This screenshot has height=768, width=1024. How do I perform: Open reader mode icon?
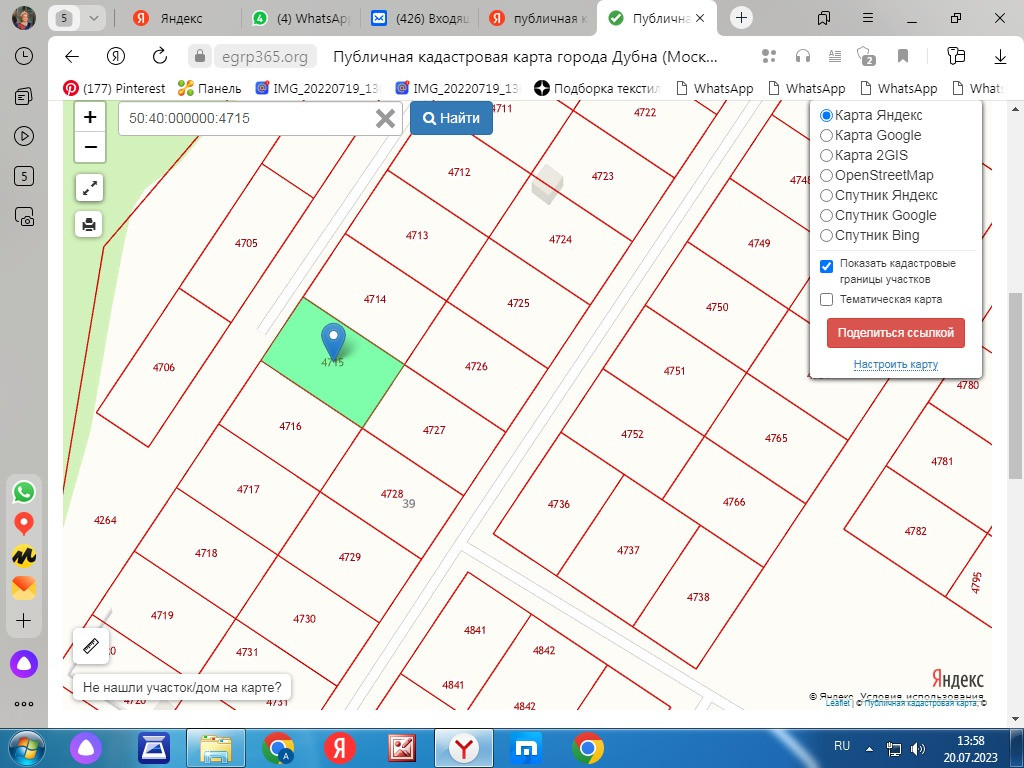pyautogui.click(x=835, y=57)
